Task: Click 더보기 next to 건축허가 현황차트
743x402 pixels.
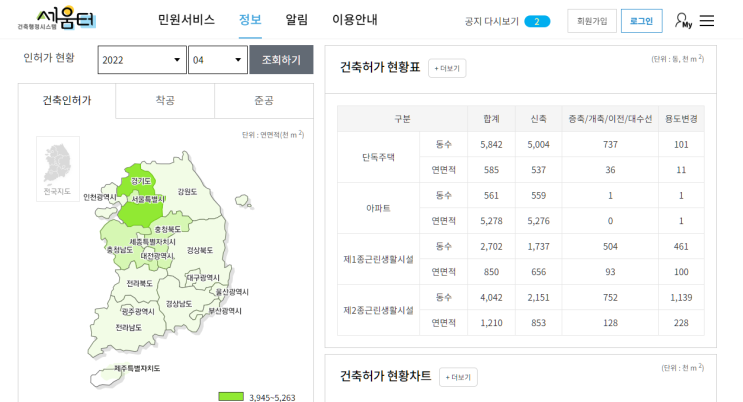Action: pos(458,377)
